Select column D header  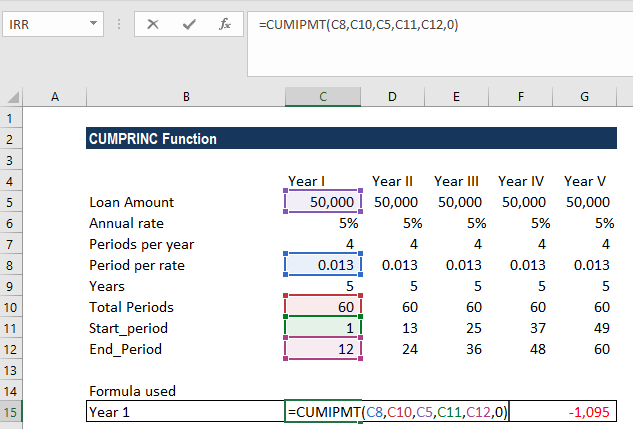pyautogui.click(x=392, y=97)
